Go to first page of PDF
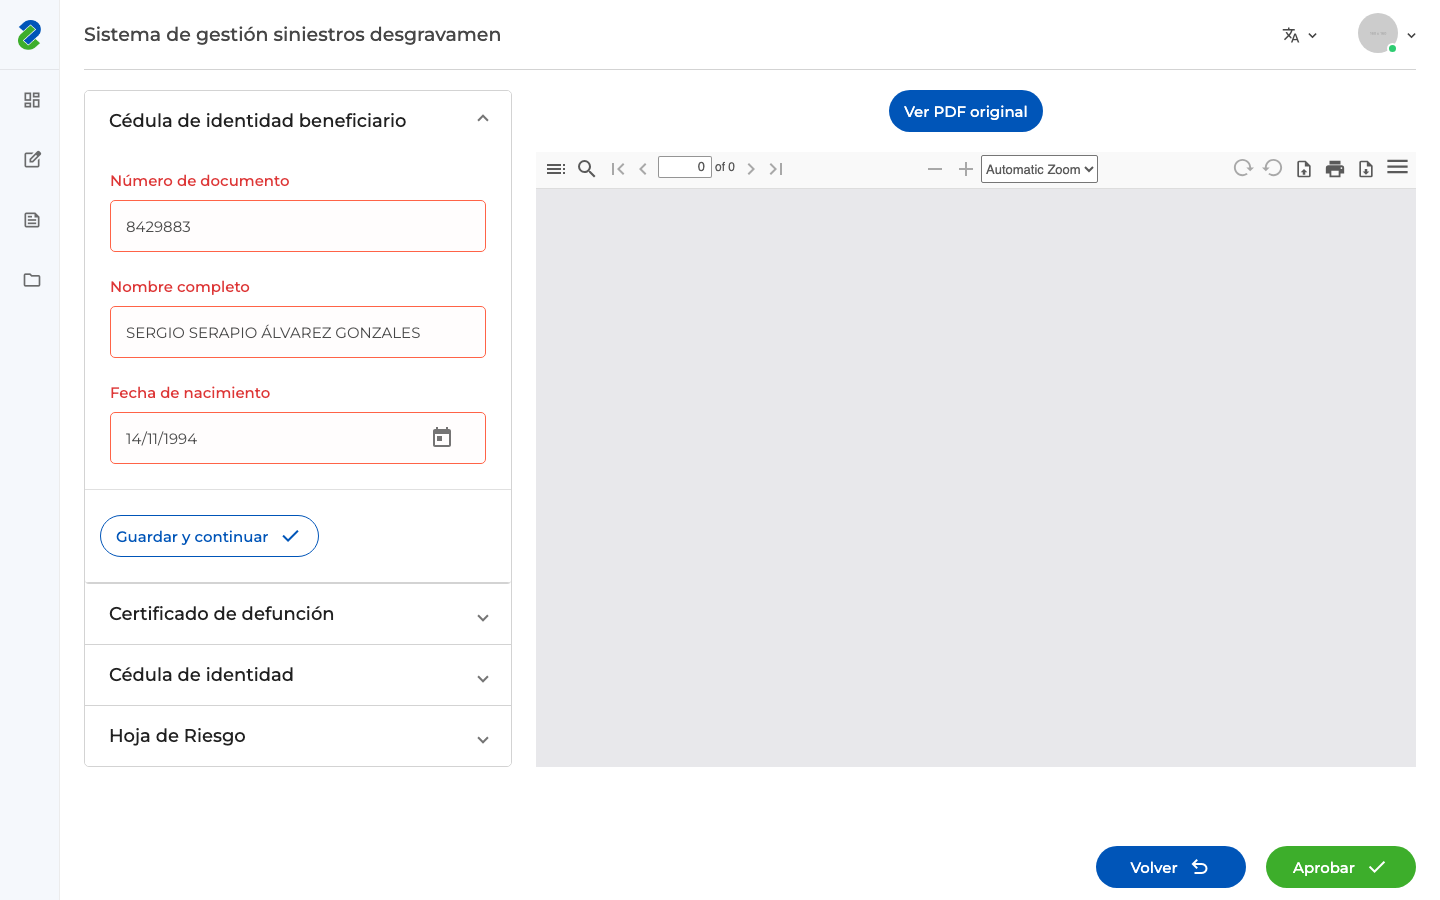This screenshot has height=900, width=1440. pos(618,169)
